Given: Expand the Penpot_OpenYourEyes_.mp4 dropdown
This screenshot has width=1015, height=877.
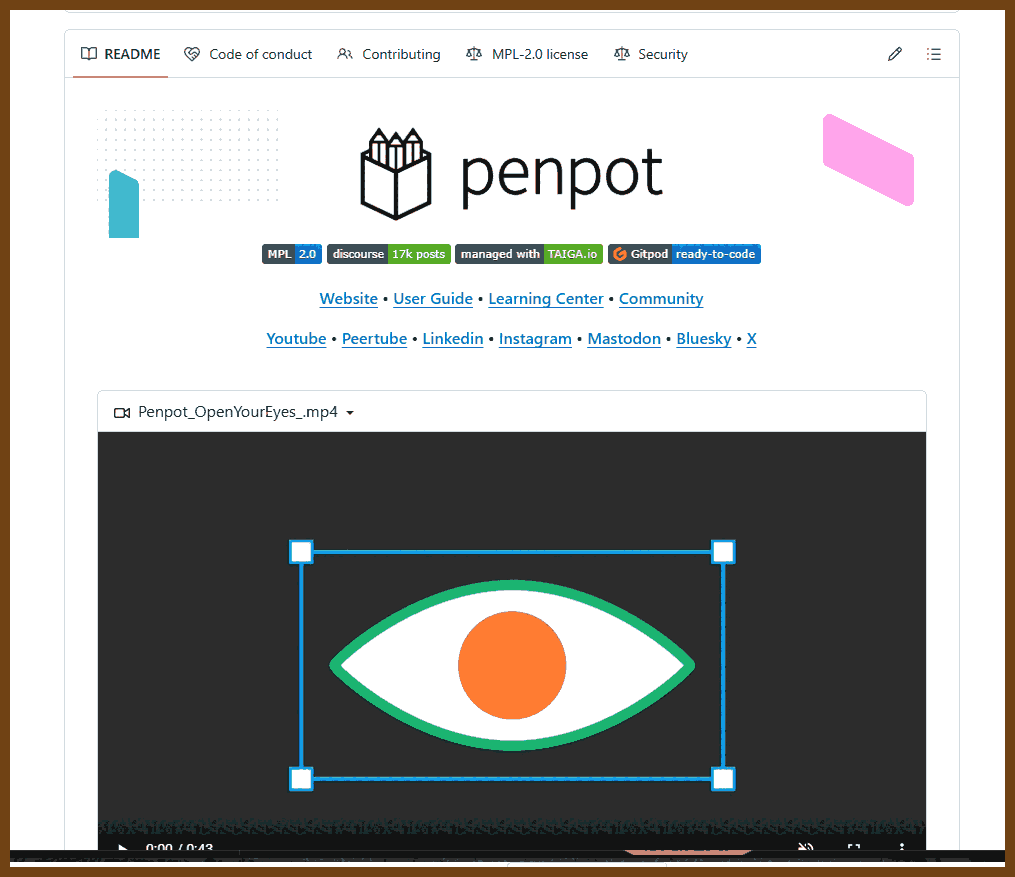Looking at the screenshot, I should 349,412.
